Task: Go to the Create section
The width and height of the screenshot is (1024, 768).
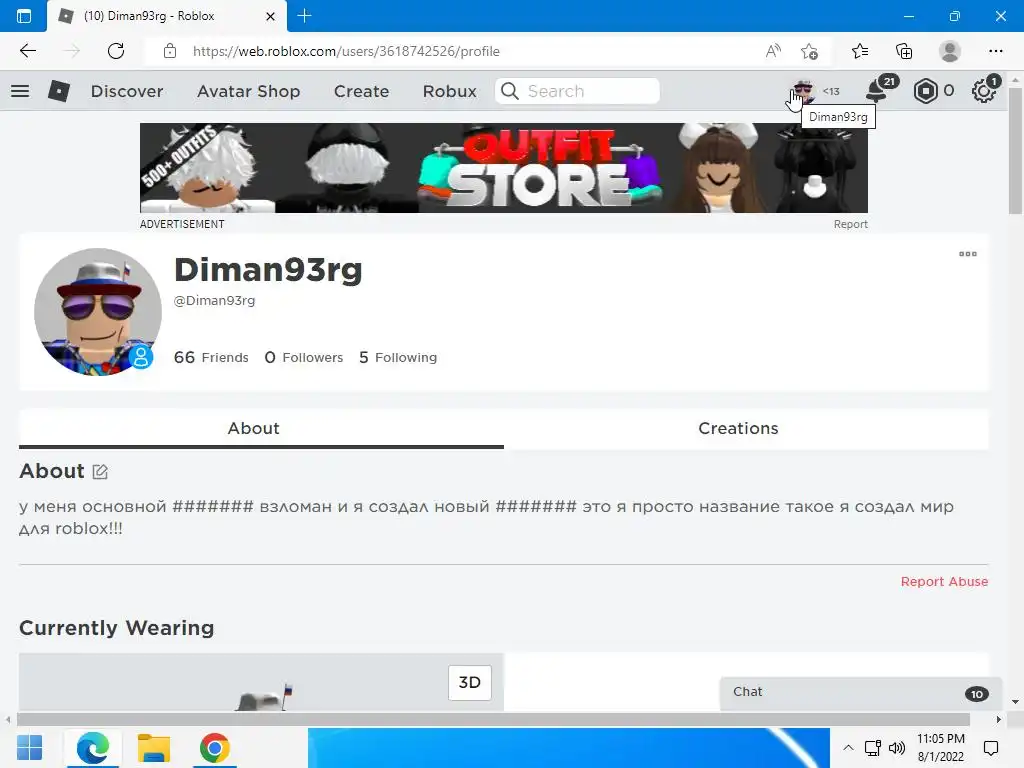Action: (361, 91)
